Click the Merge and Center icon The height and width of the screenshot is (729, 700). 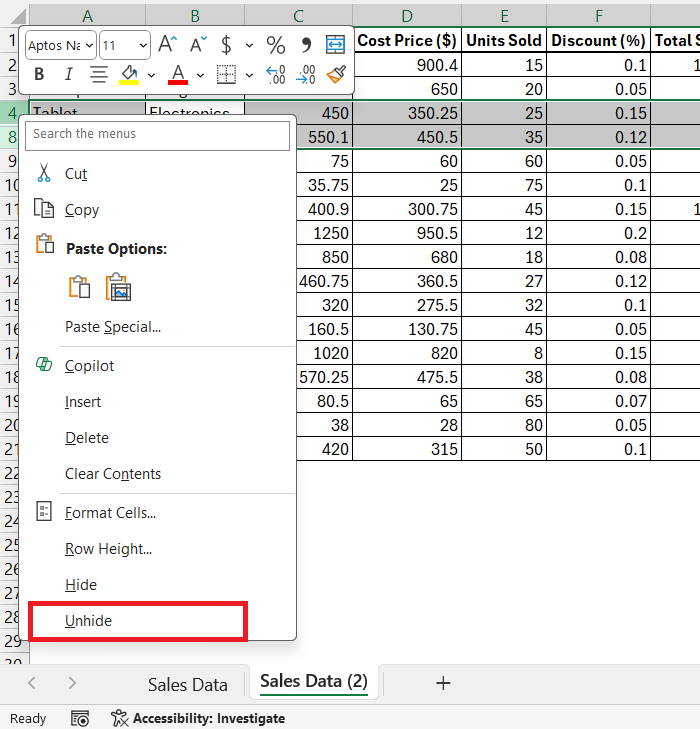(x=335, y=45)
